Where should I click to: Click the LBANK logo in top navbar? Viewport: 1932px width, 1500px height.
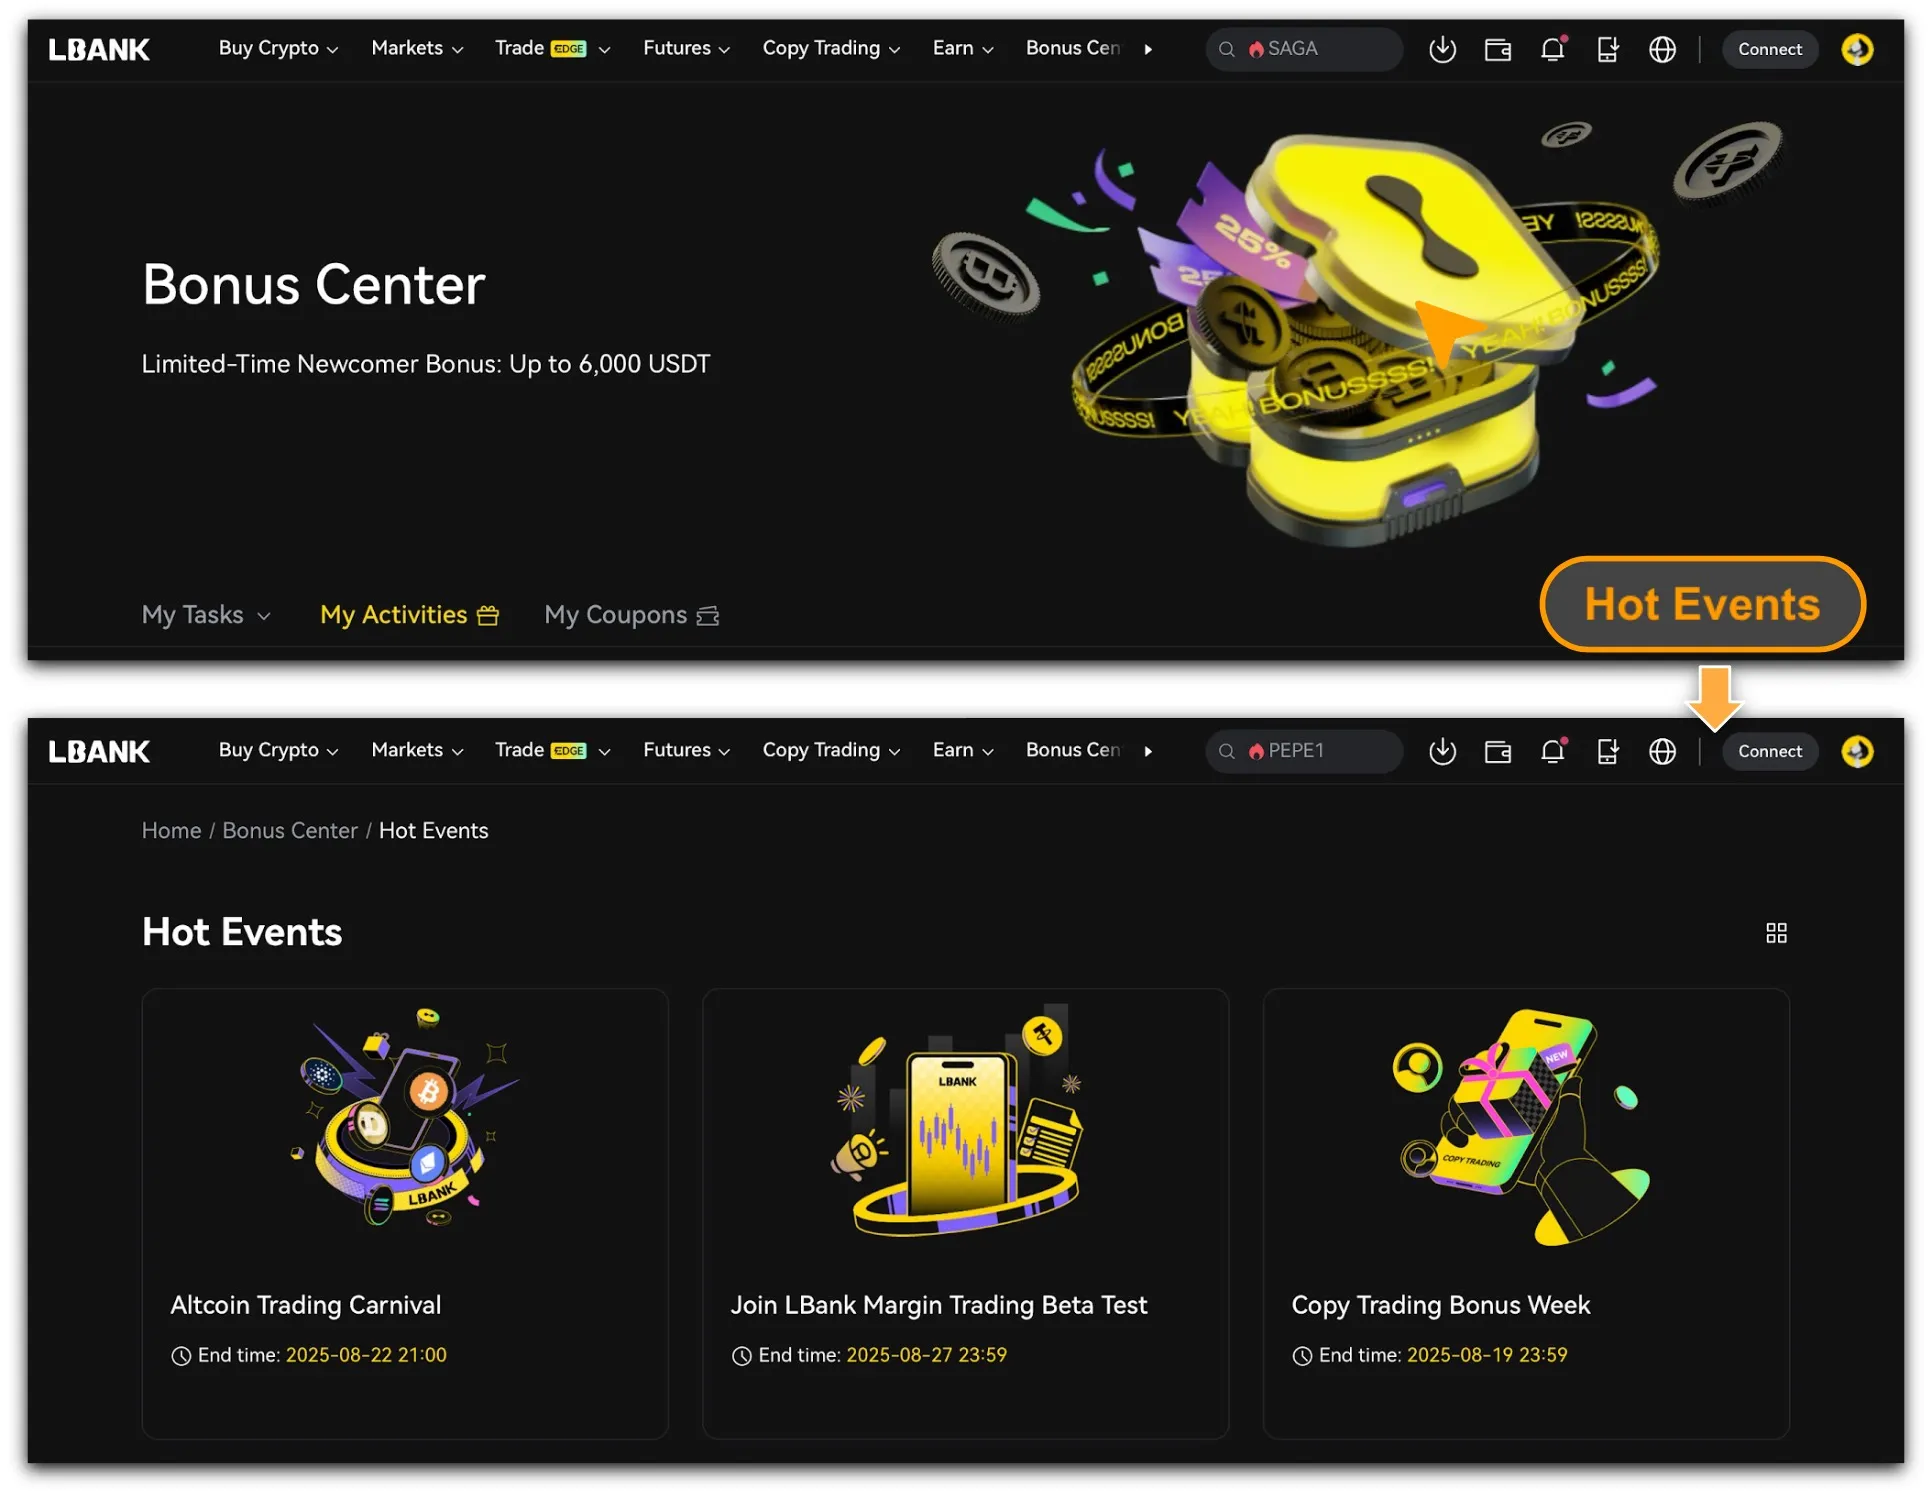tap(99, 49)
